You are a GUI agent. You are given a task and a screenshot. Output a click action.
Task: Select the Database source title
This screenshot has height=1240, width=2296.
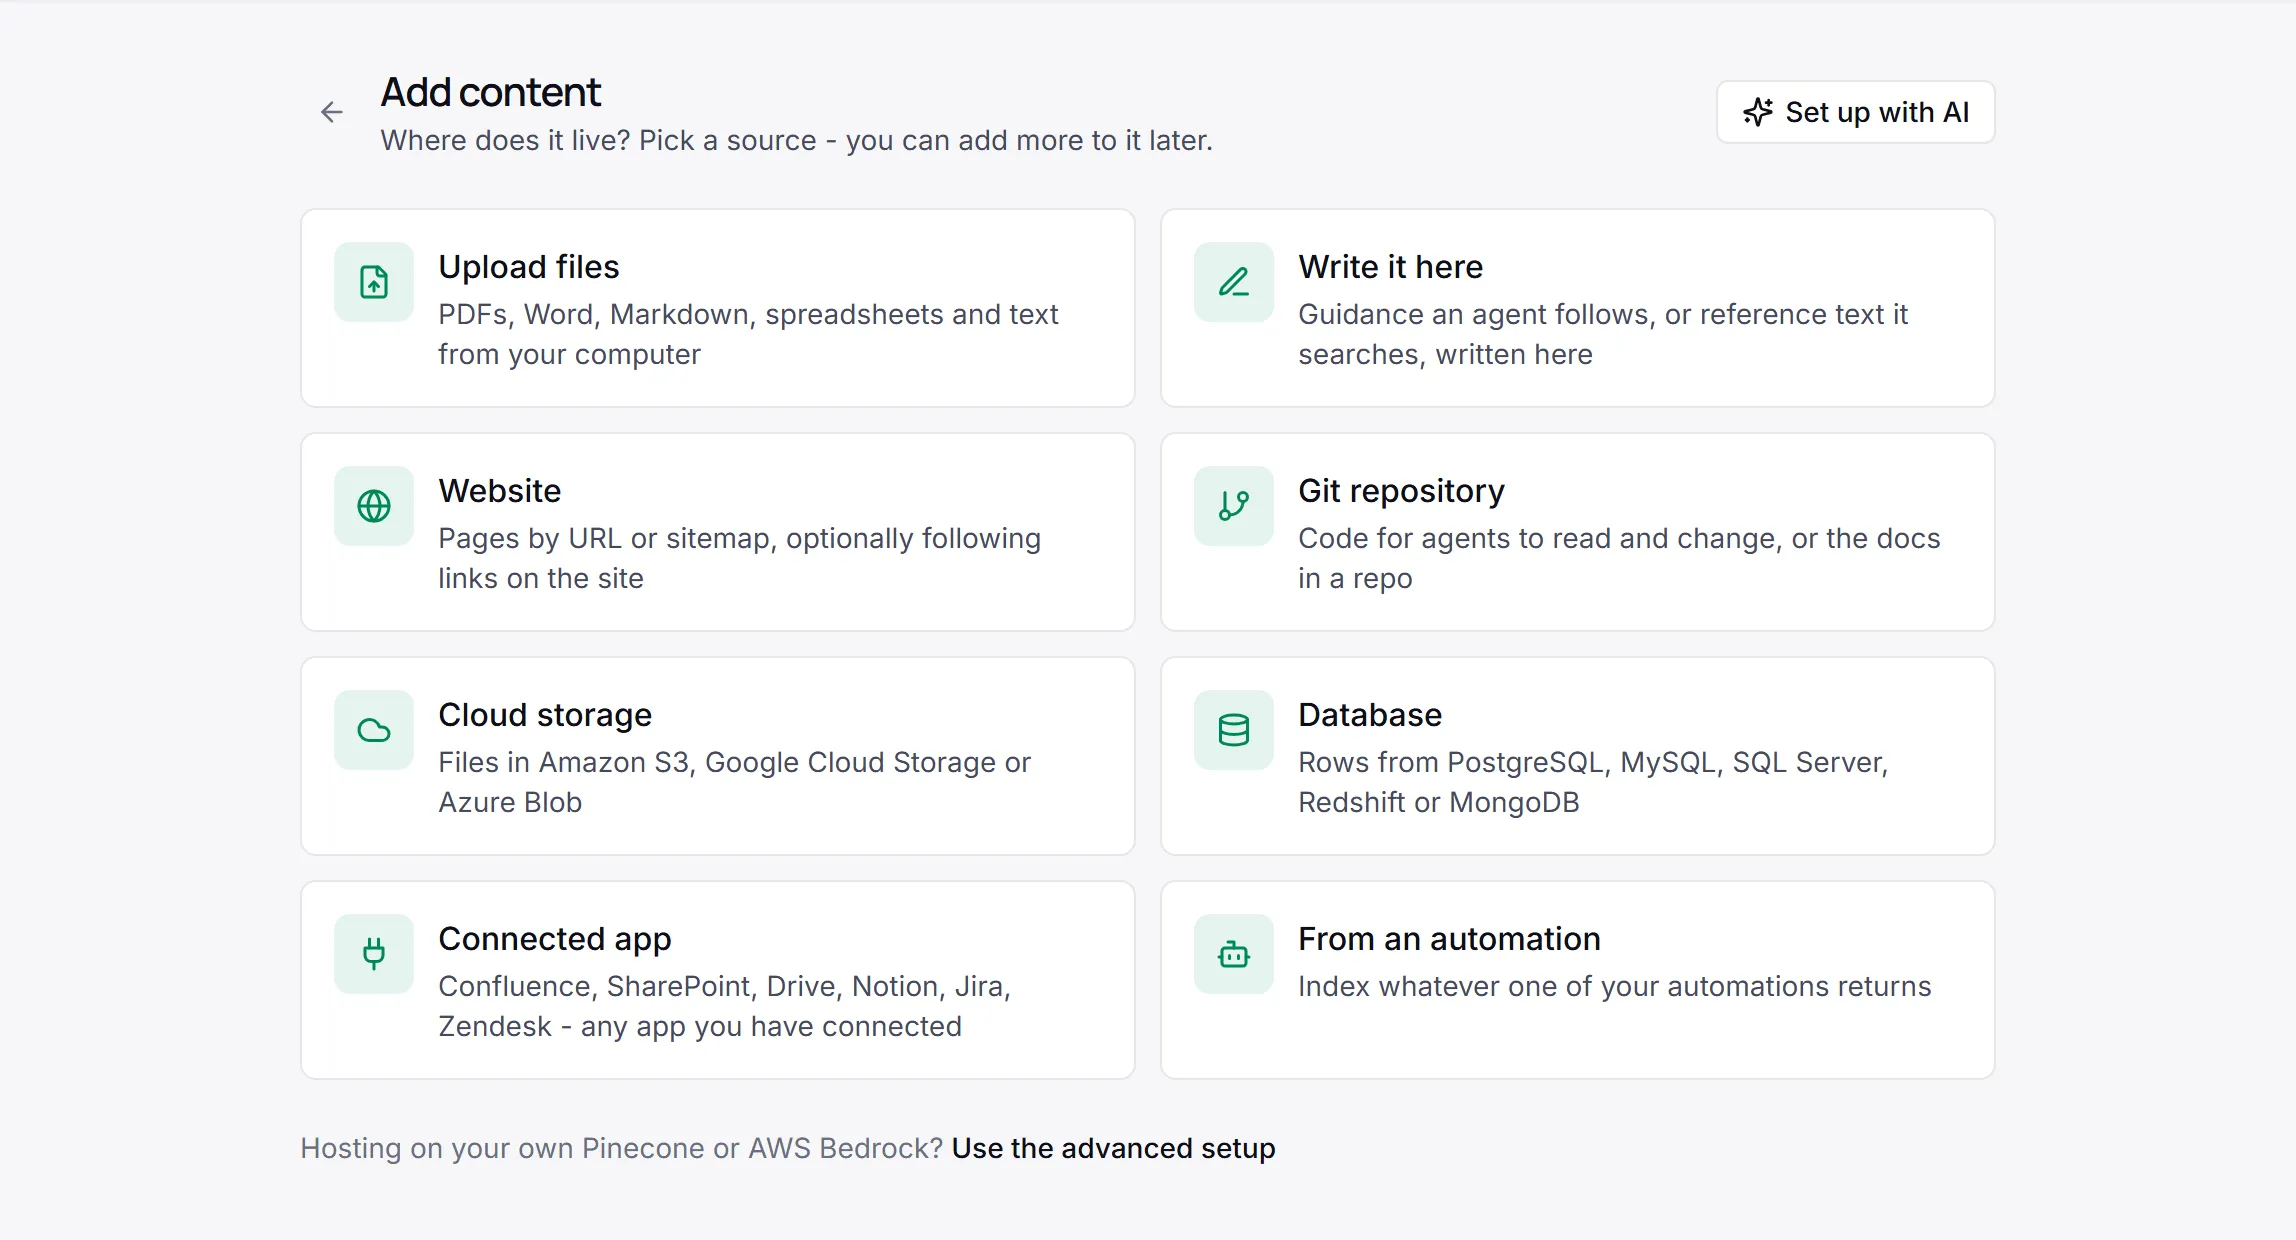coord(1370,715)
